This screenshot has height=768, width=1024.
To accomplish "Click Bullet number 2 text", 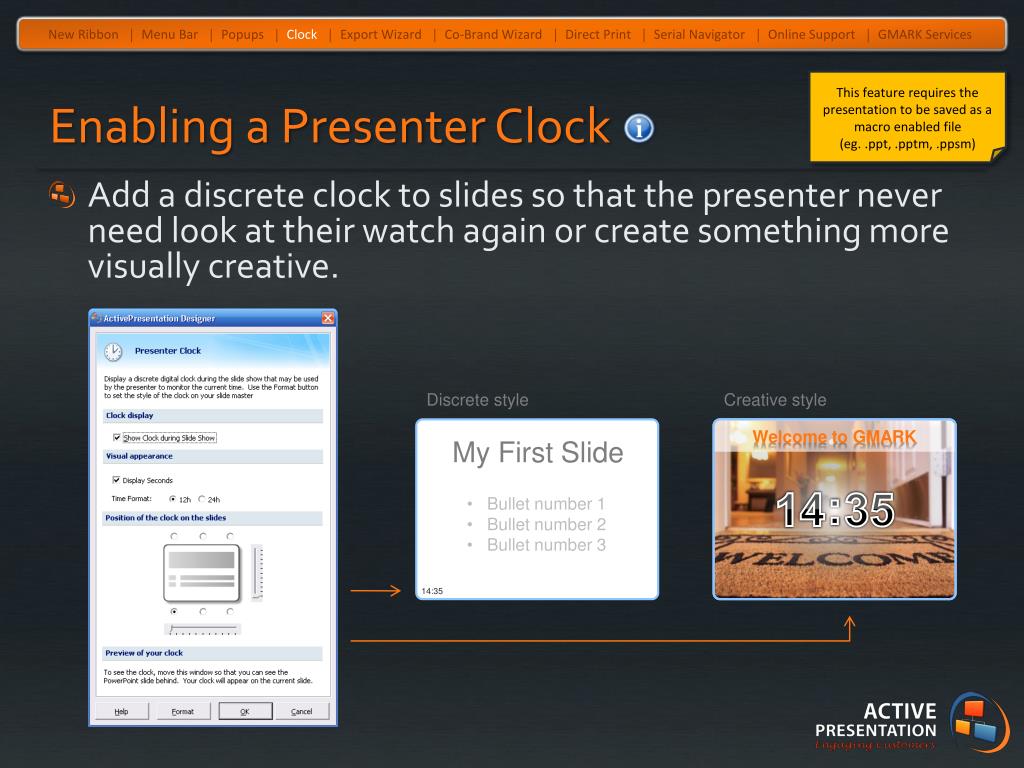I will pos(547,524).
